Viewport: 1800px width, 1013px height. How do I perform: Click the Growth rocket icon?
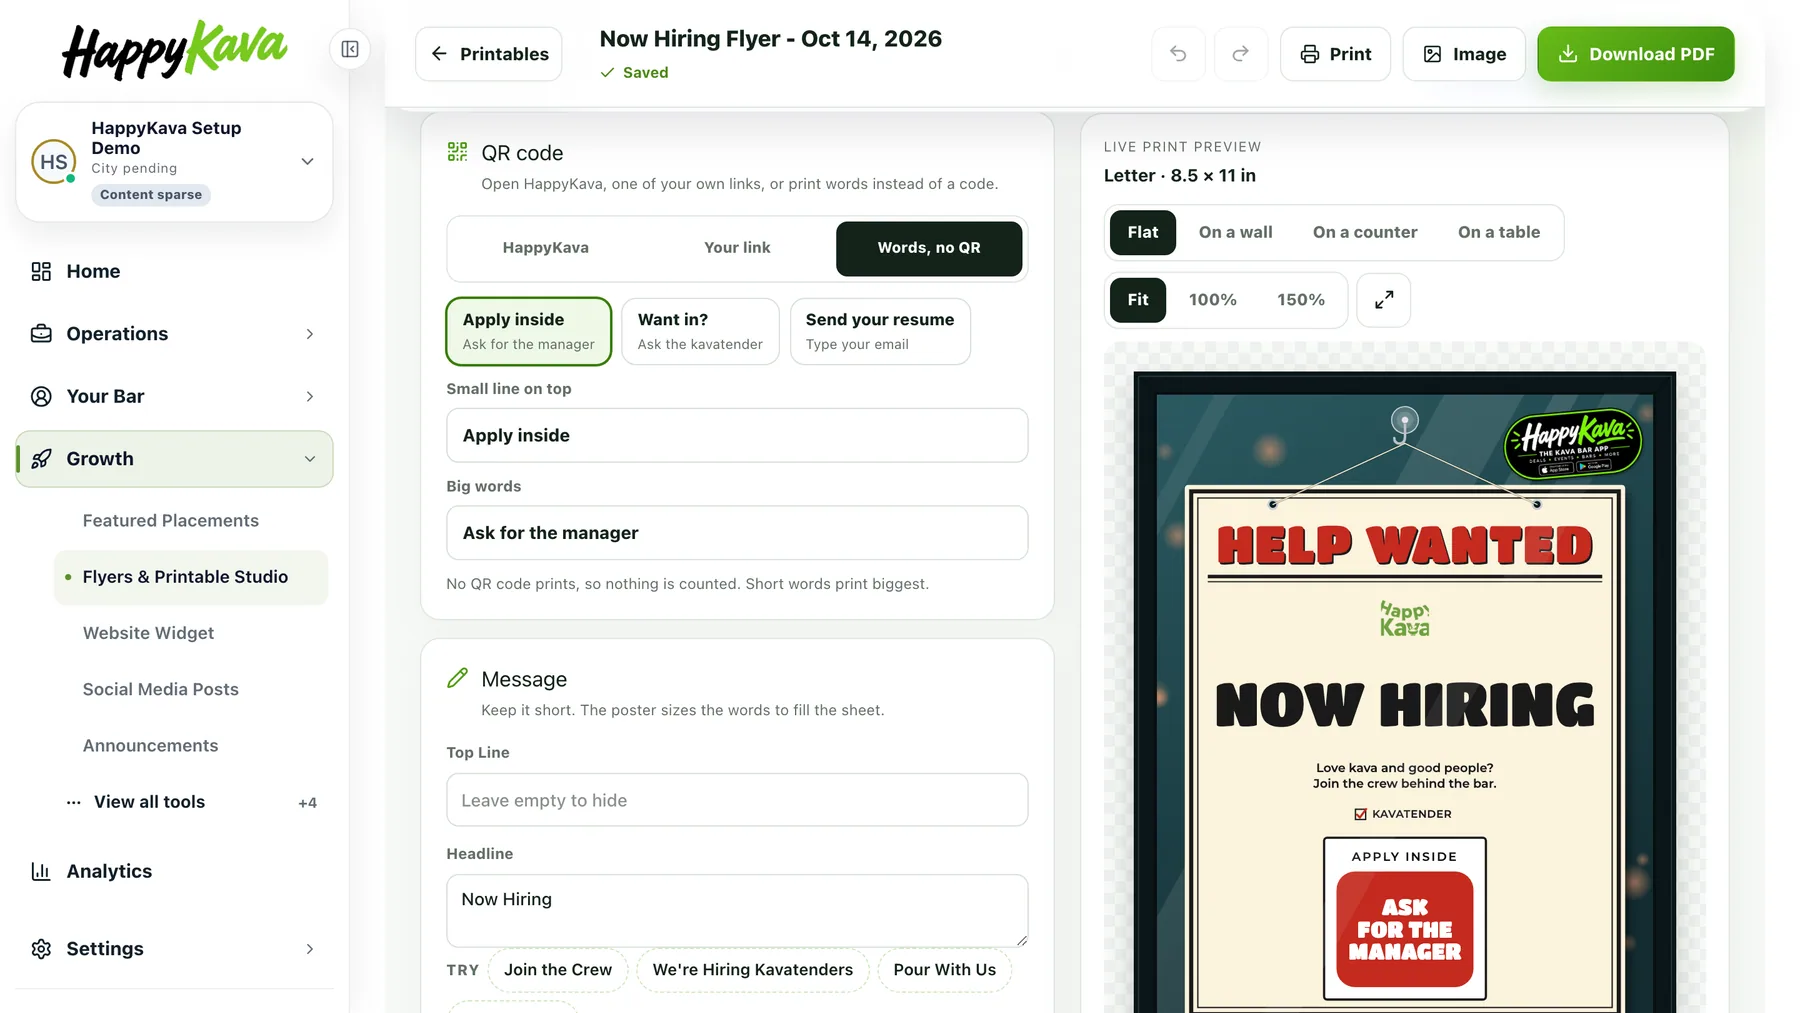[x=41, y=459]
